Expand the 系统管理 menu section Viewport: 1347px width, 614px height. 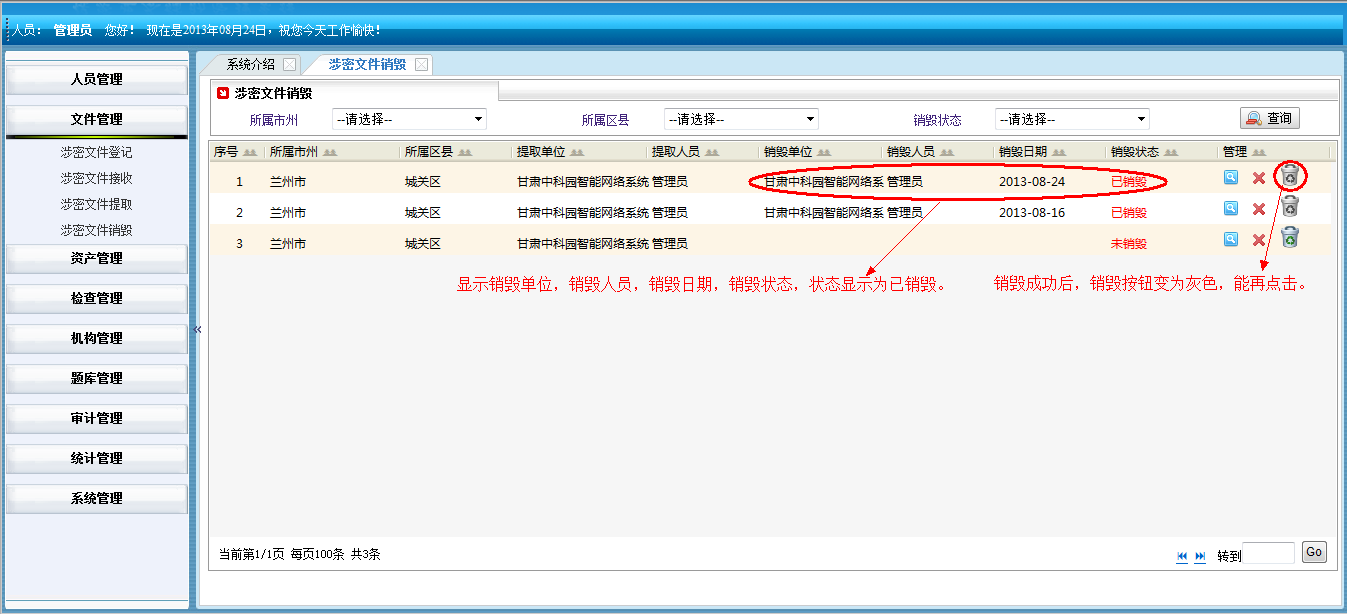tap(97, 498)
